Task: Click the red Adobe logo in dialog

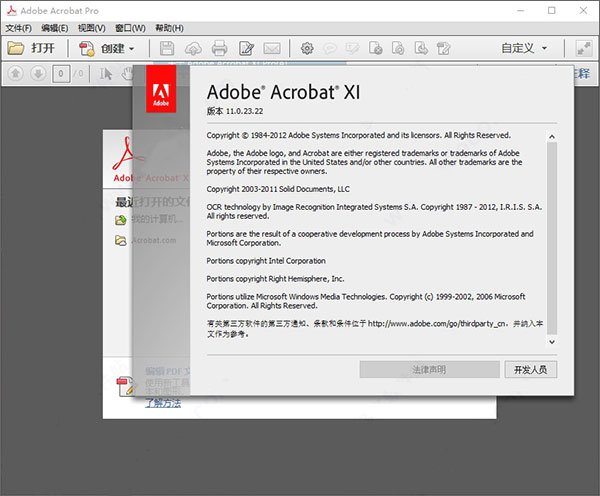Action: (161, 88)
